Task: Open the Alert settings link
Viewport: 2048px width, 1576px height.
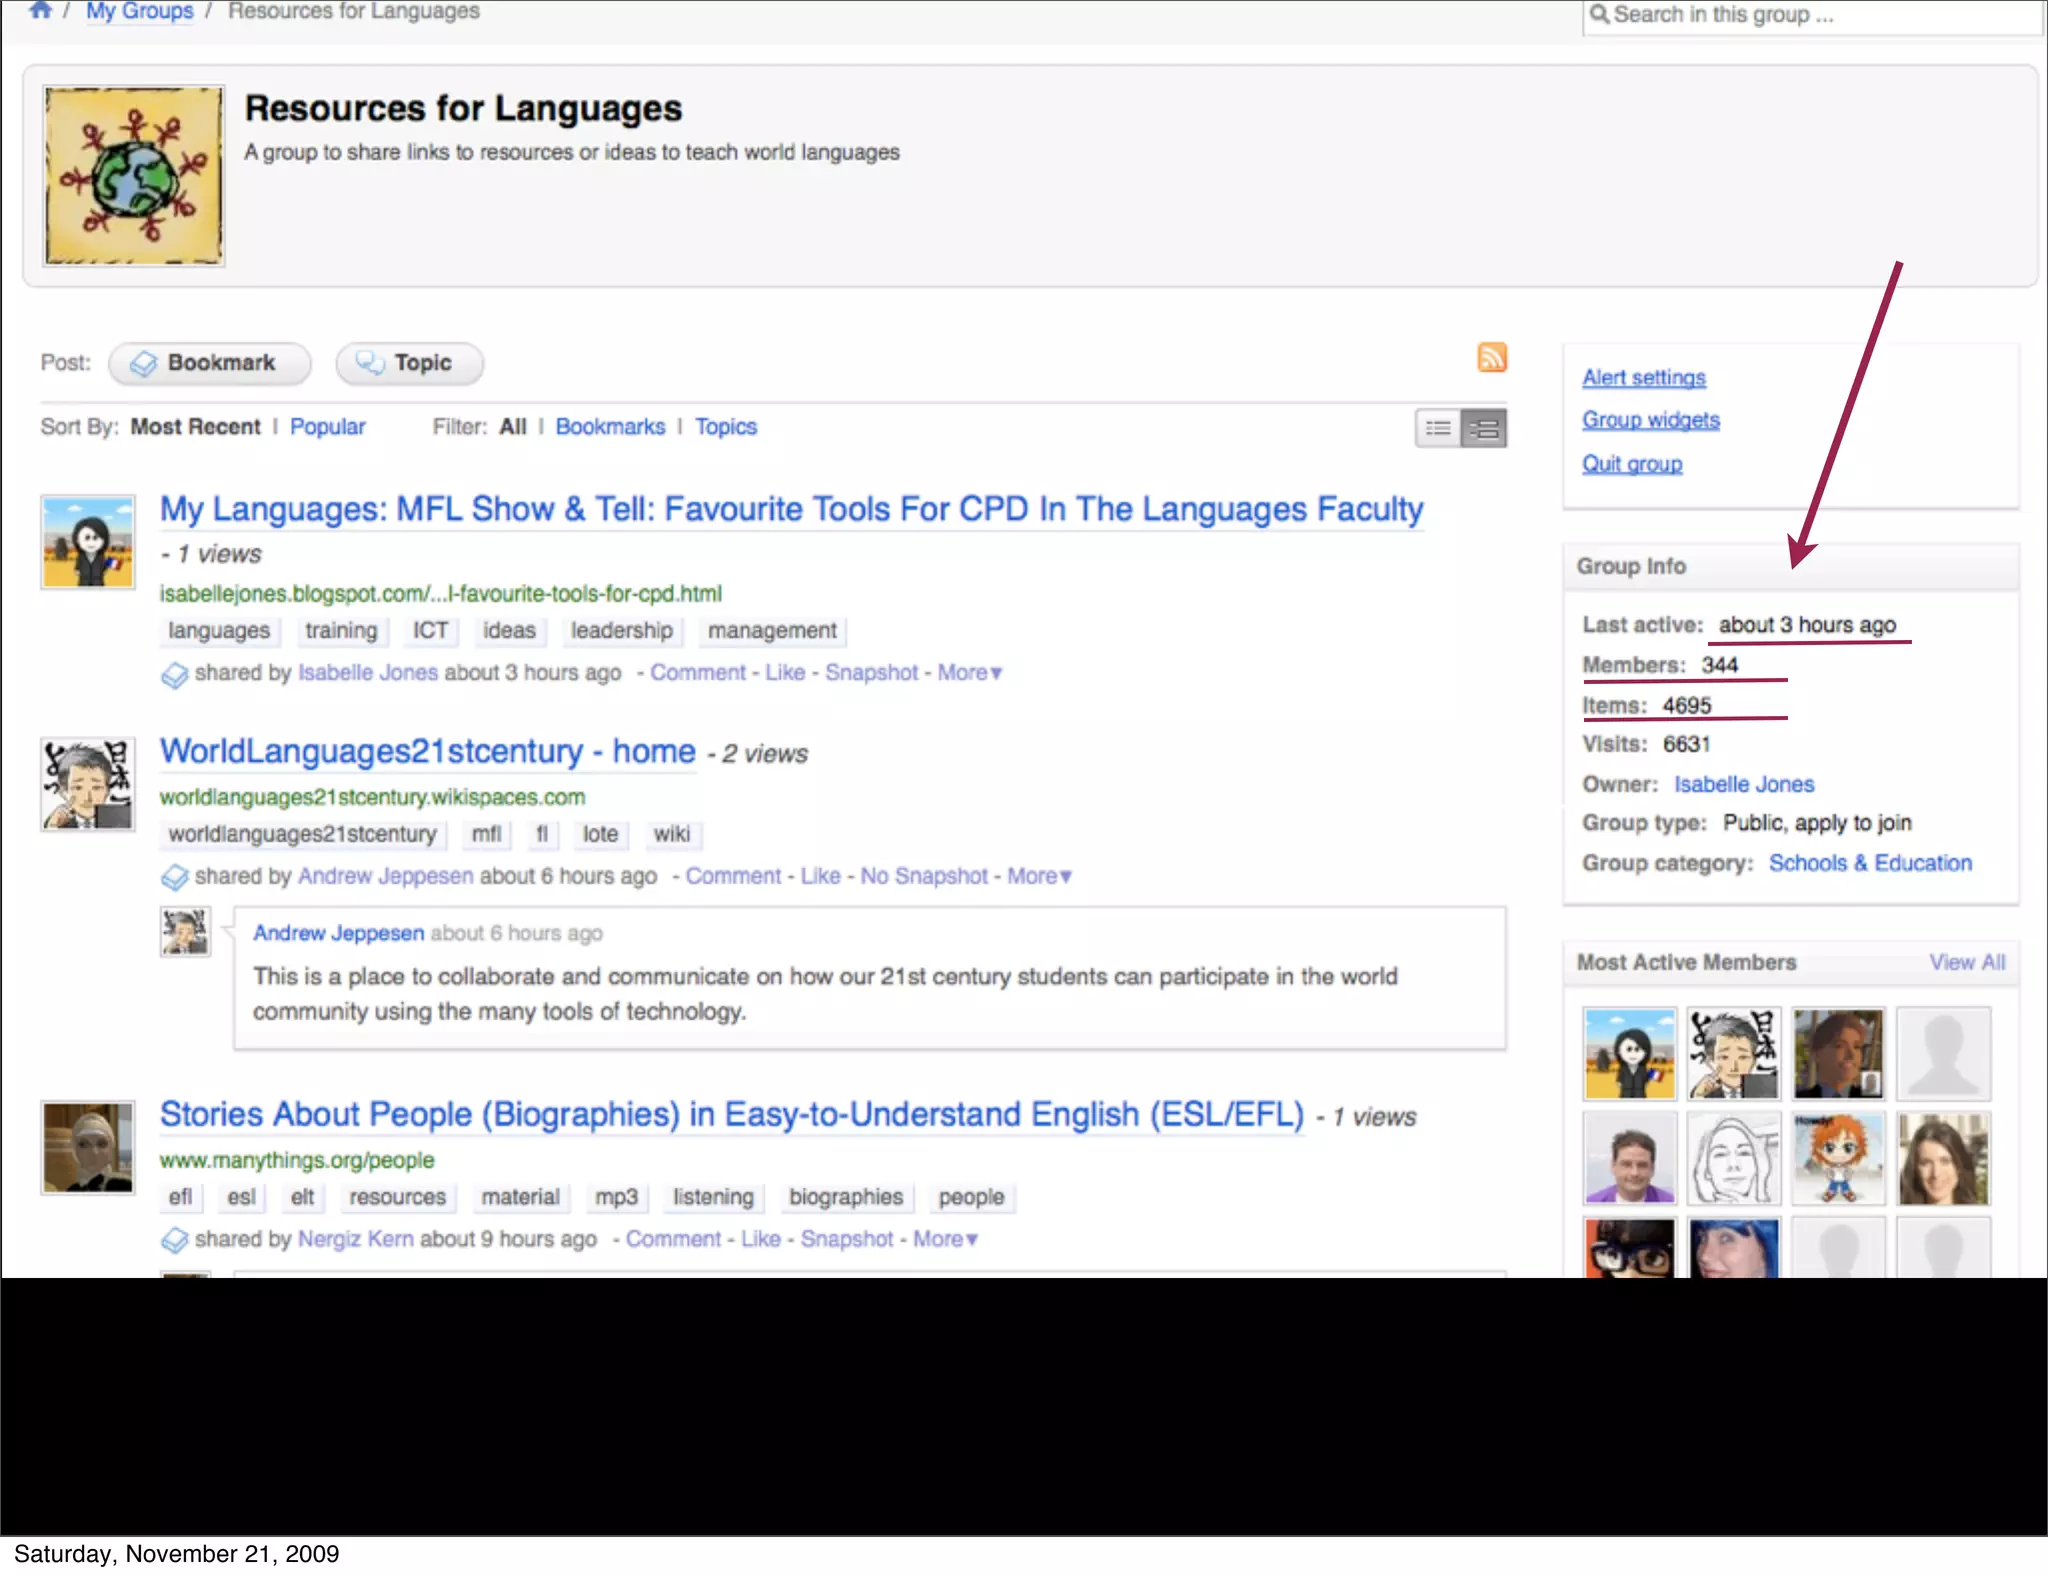Action: [1643, 378]
